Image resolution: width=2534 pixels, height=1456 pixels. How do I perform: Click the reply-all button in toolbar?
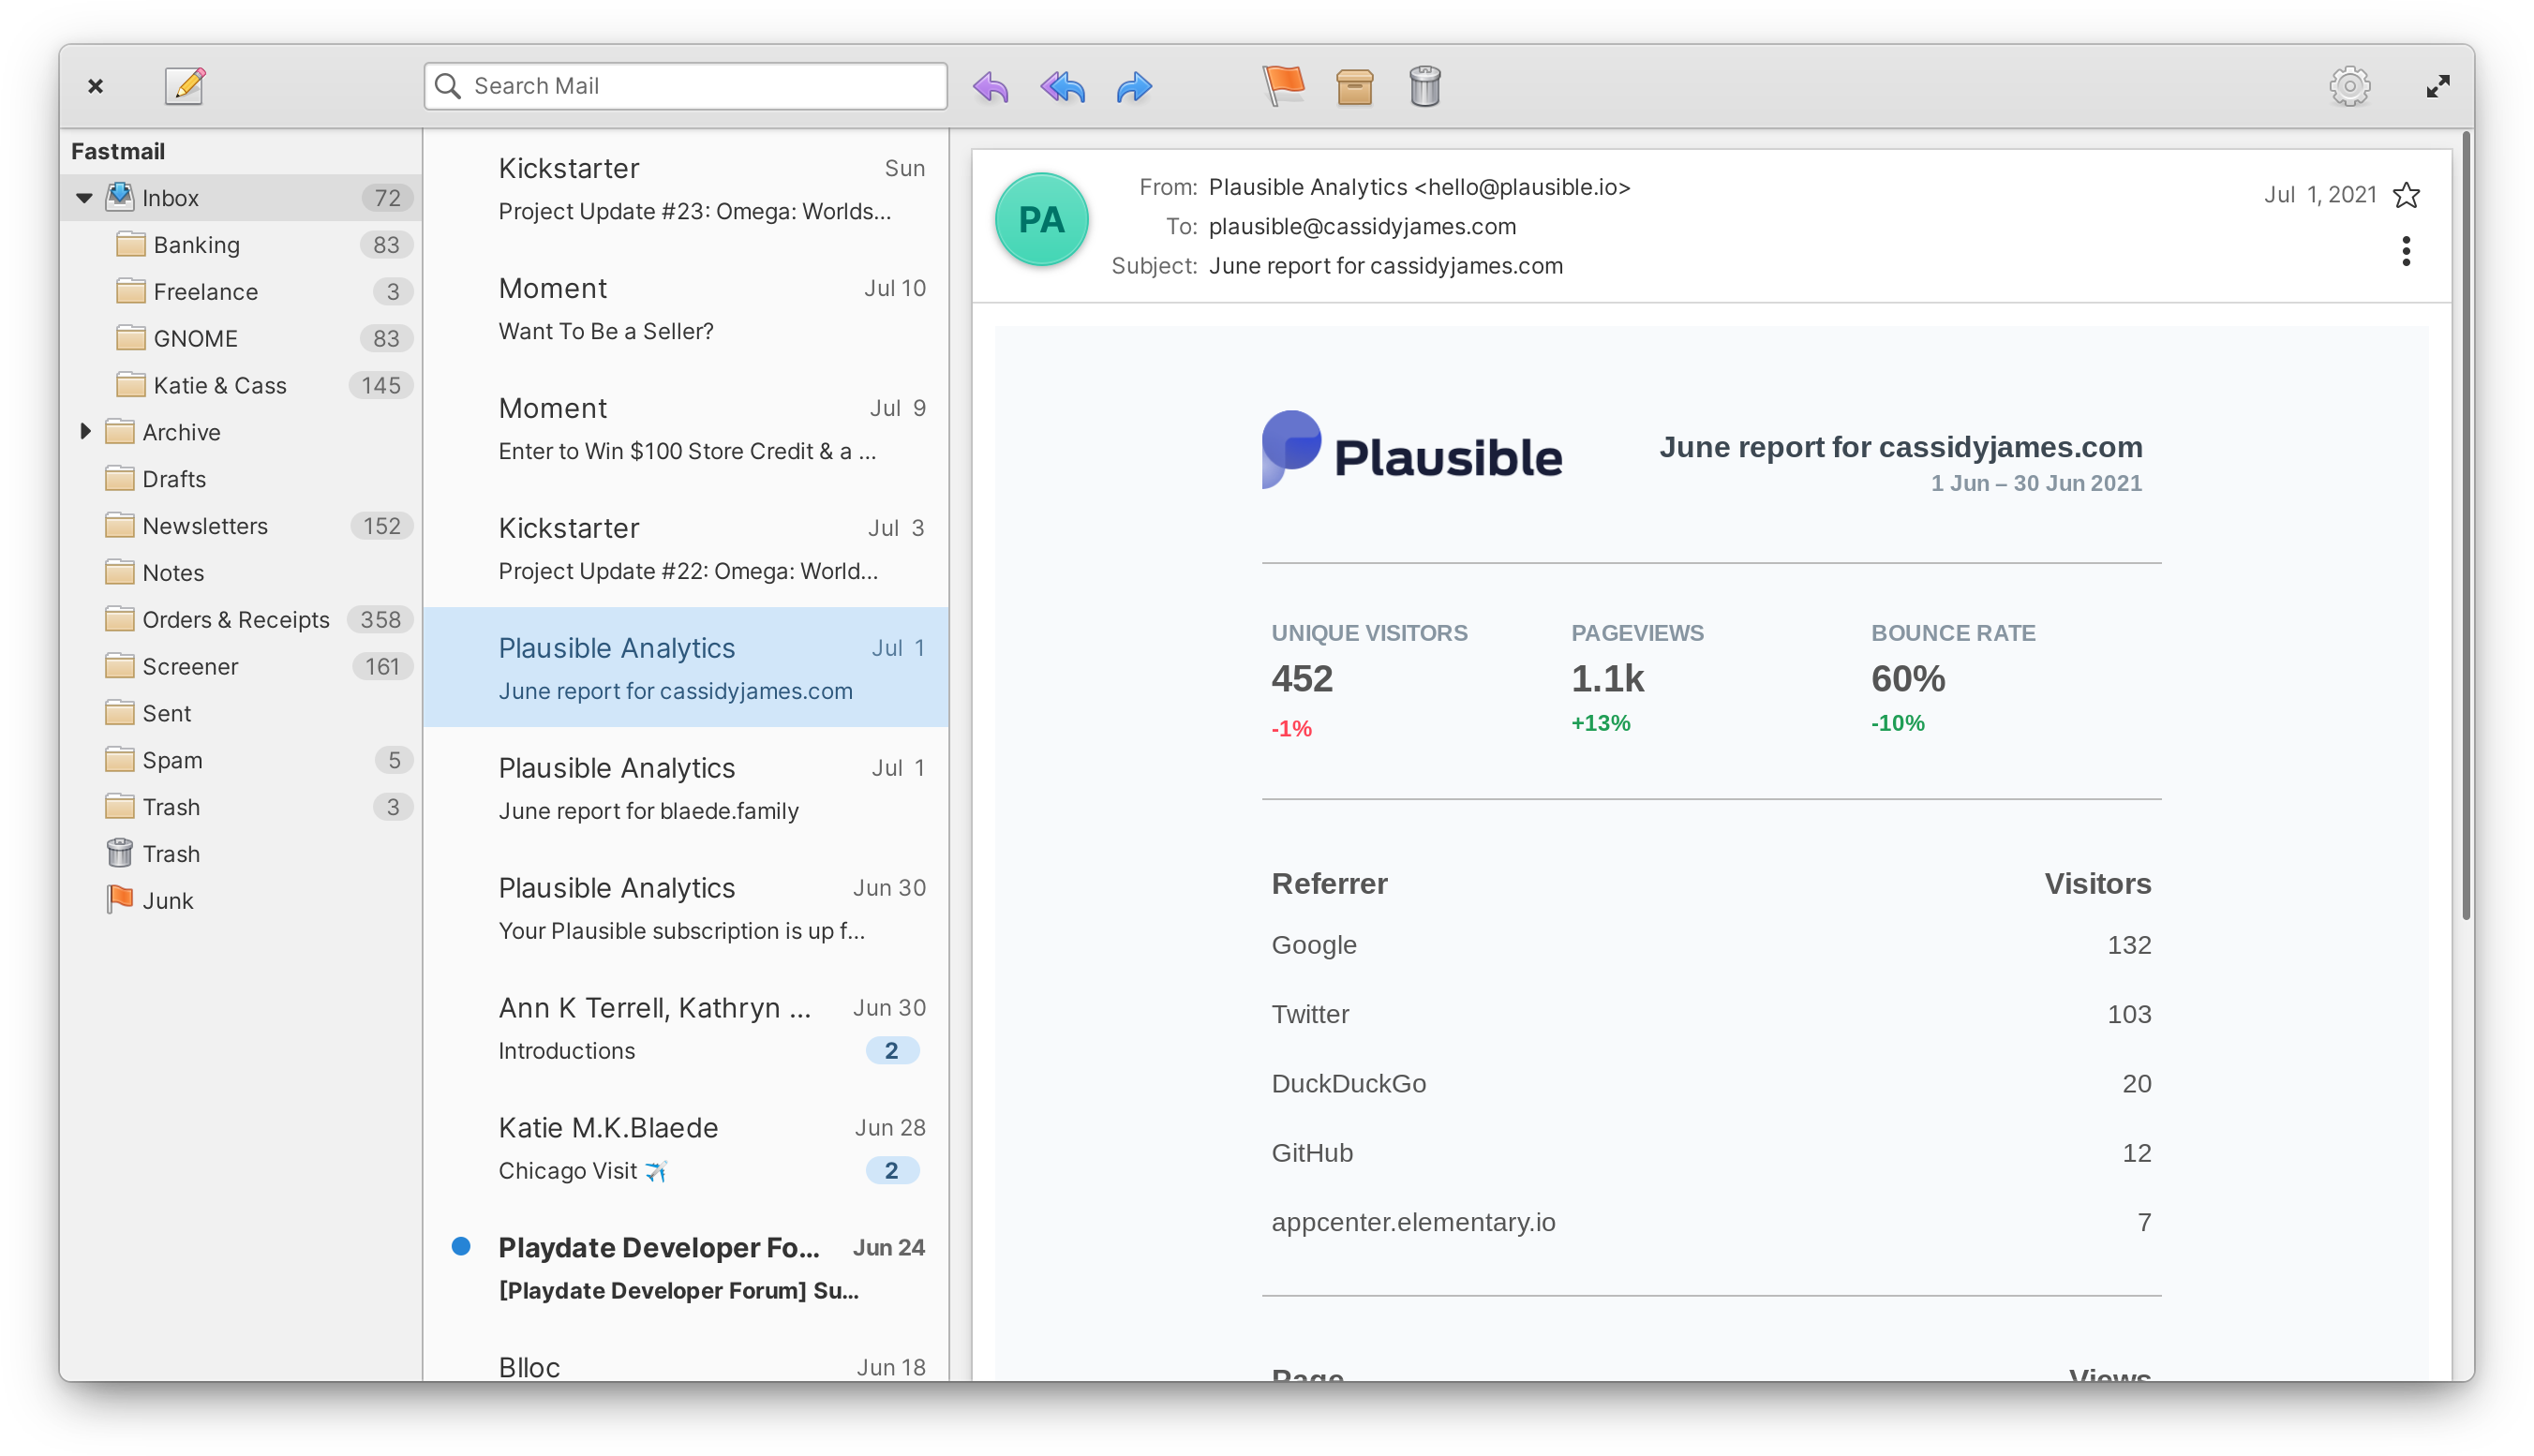pyautogui.click(x=1062, y=85)
